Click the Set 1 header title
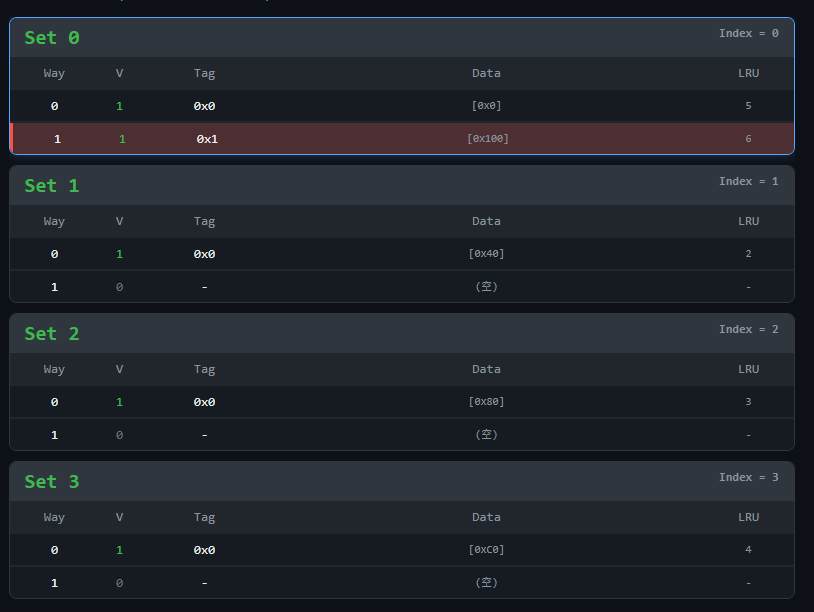This screenshot has width=814, height=612. click(52, 186)
